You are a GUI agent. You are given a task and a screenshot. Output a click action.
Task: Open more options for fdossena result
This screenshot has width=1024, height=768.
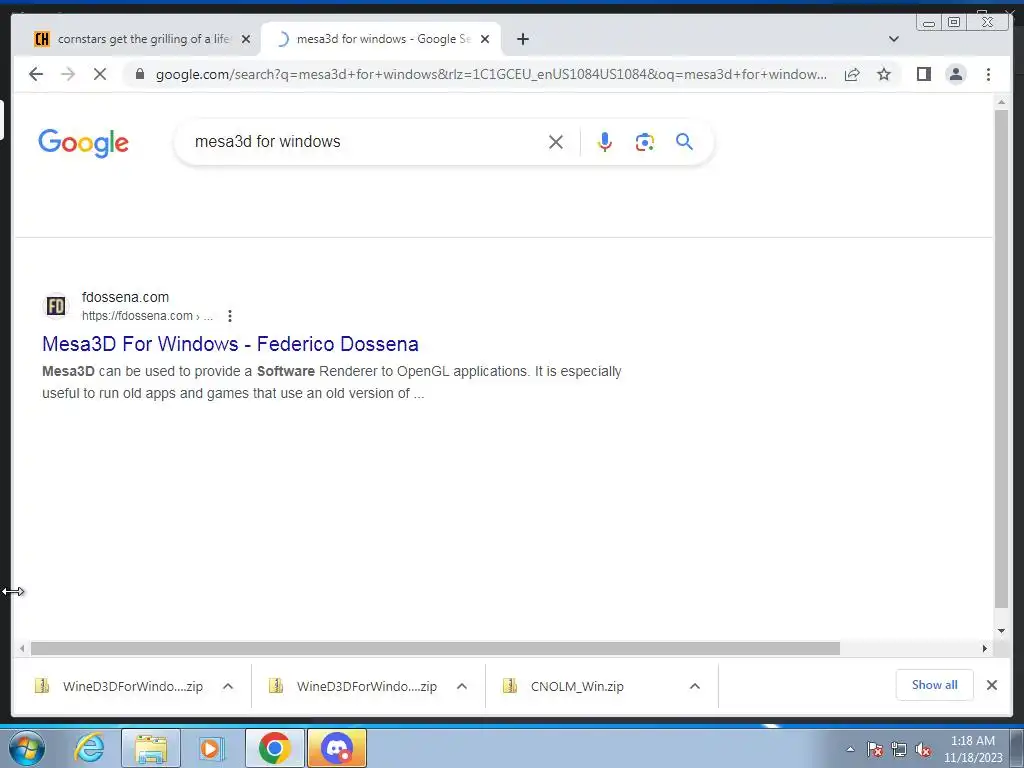[x=230, y=316]
